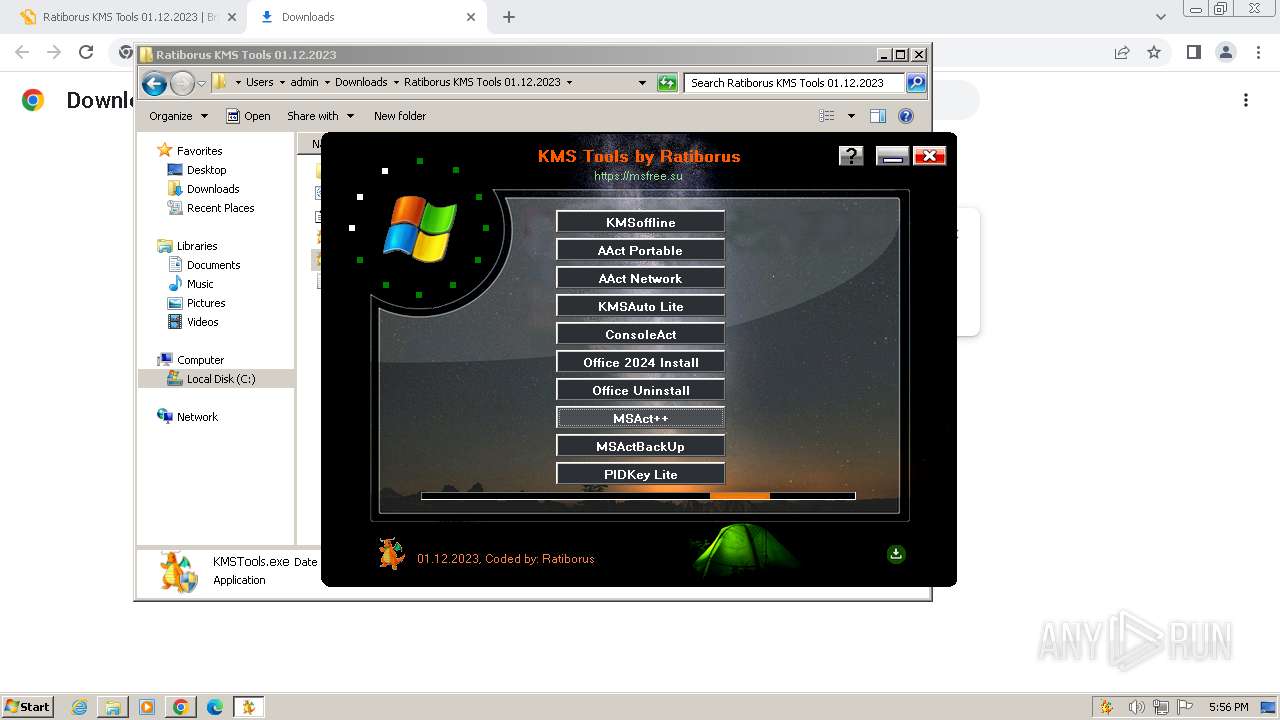
Task: Open Explorer help icon
Action: point(906,116)
